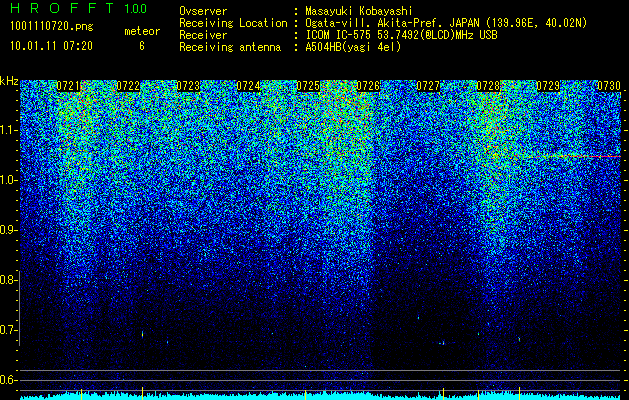Click the 0730 time label
Image resolution: width=629 pixels, height=400 pixels.
pos(609,86)
